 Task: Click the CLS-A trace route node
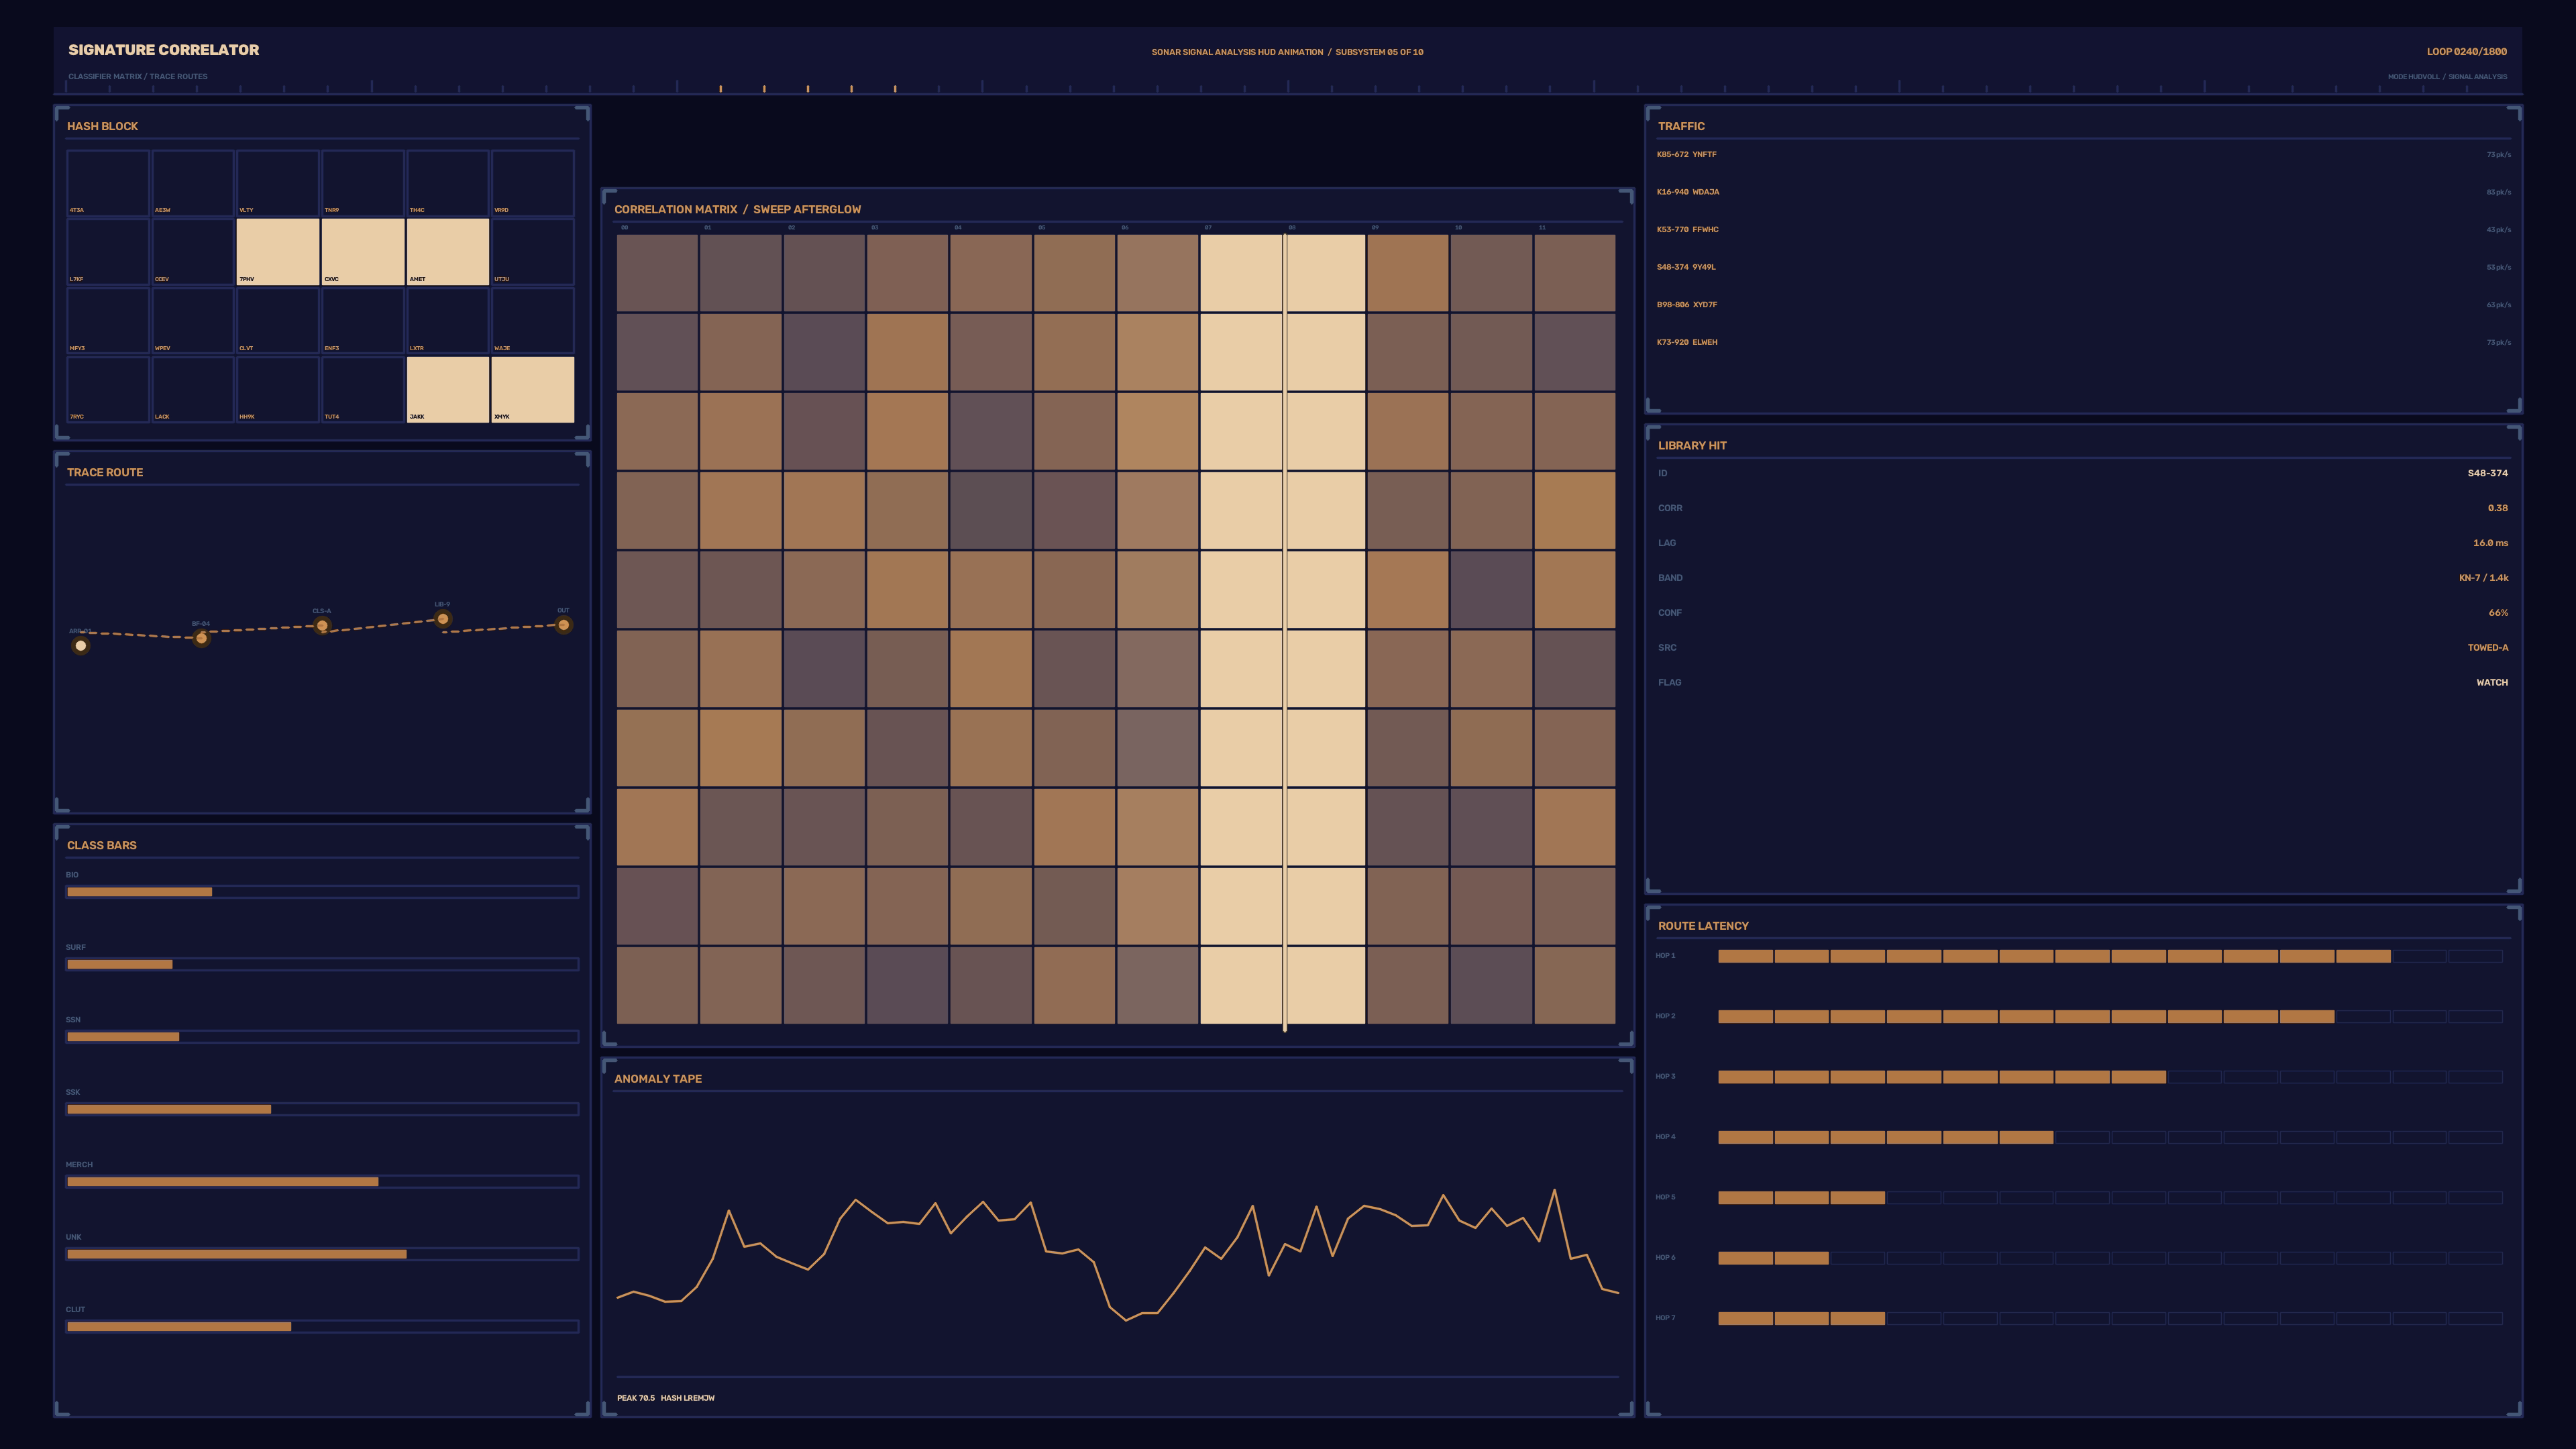click(x=322, y=626)
